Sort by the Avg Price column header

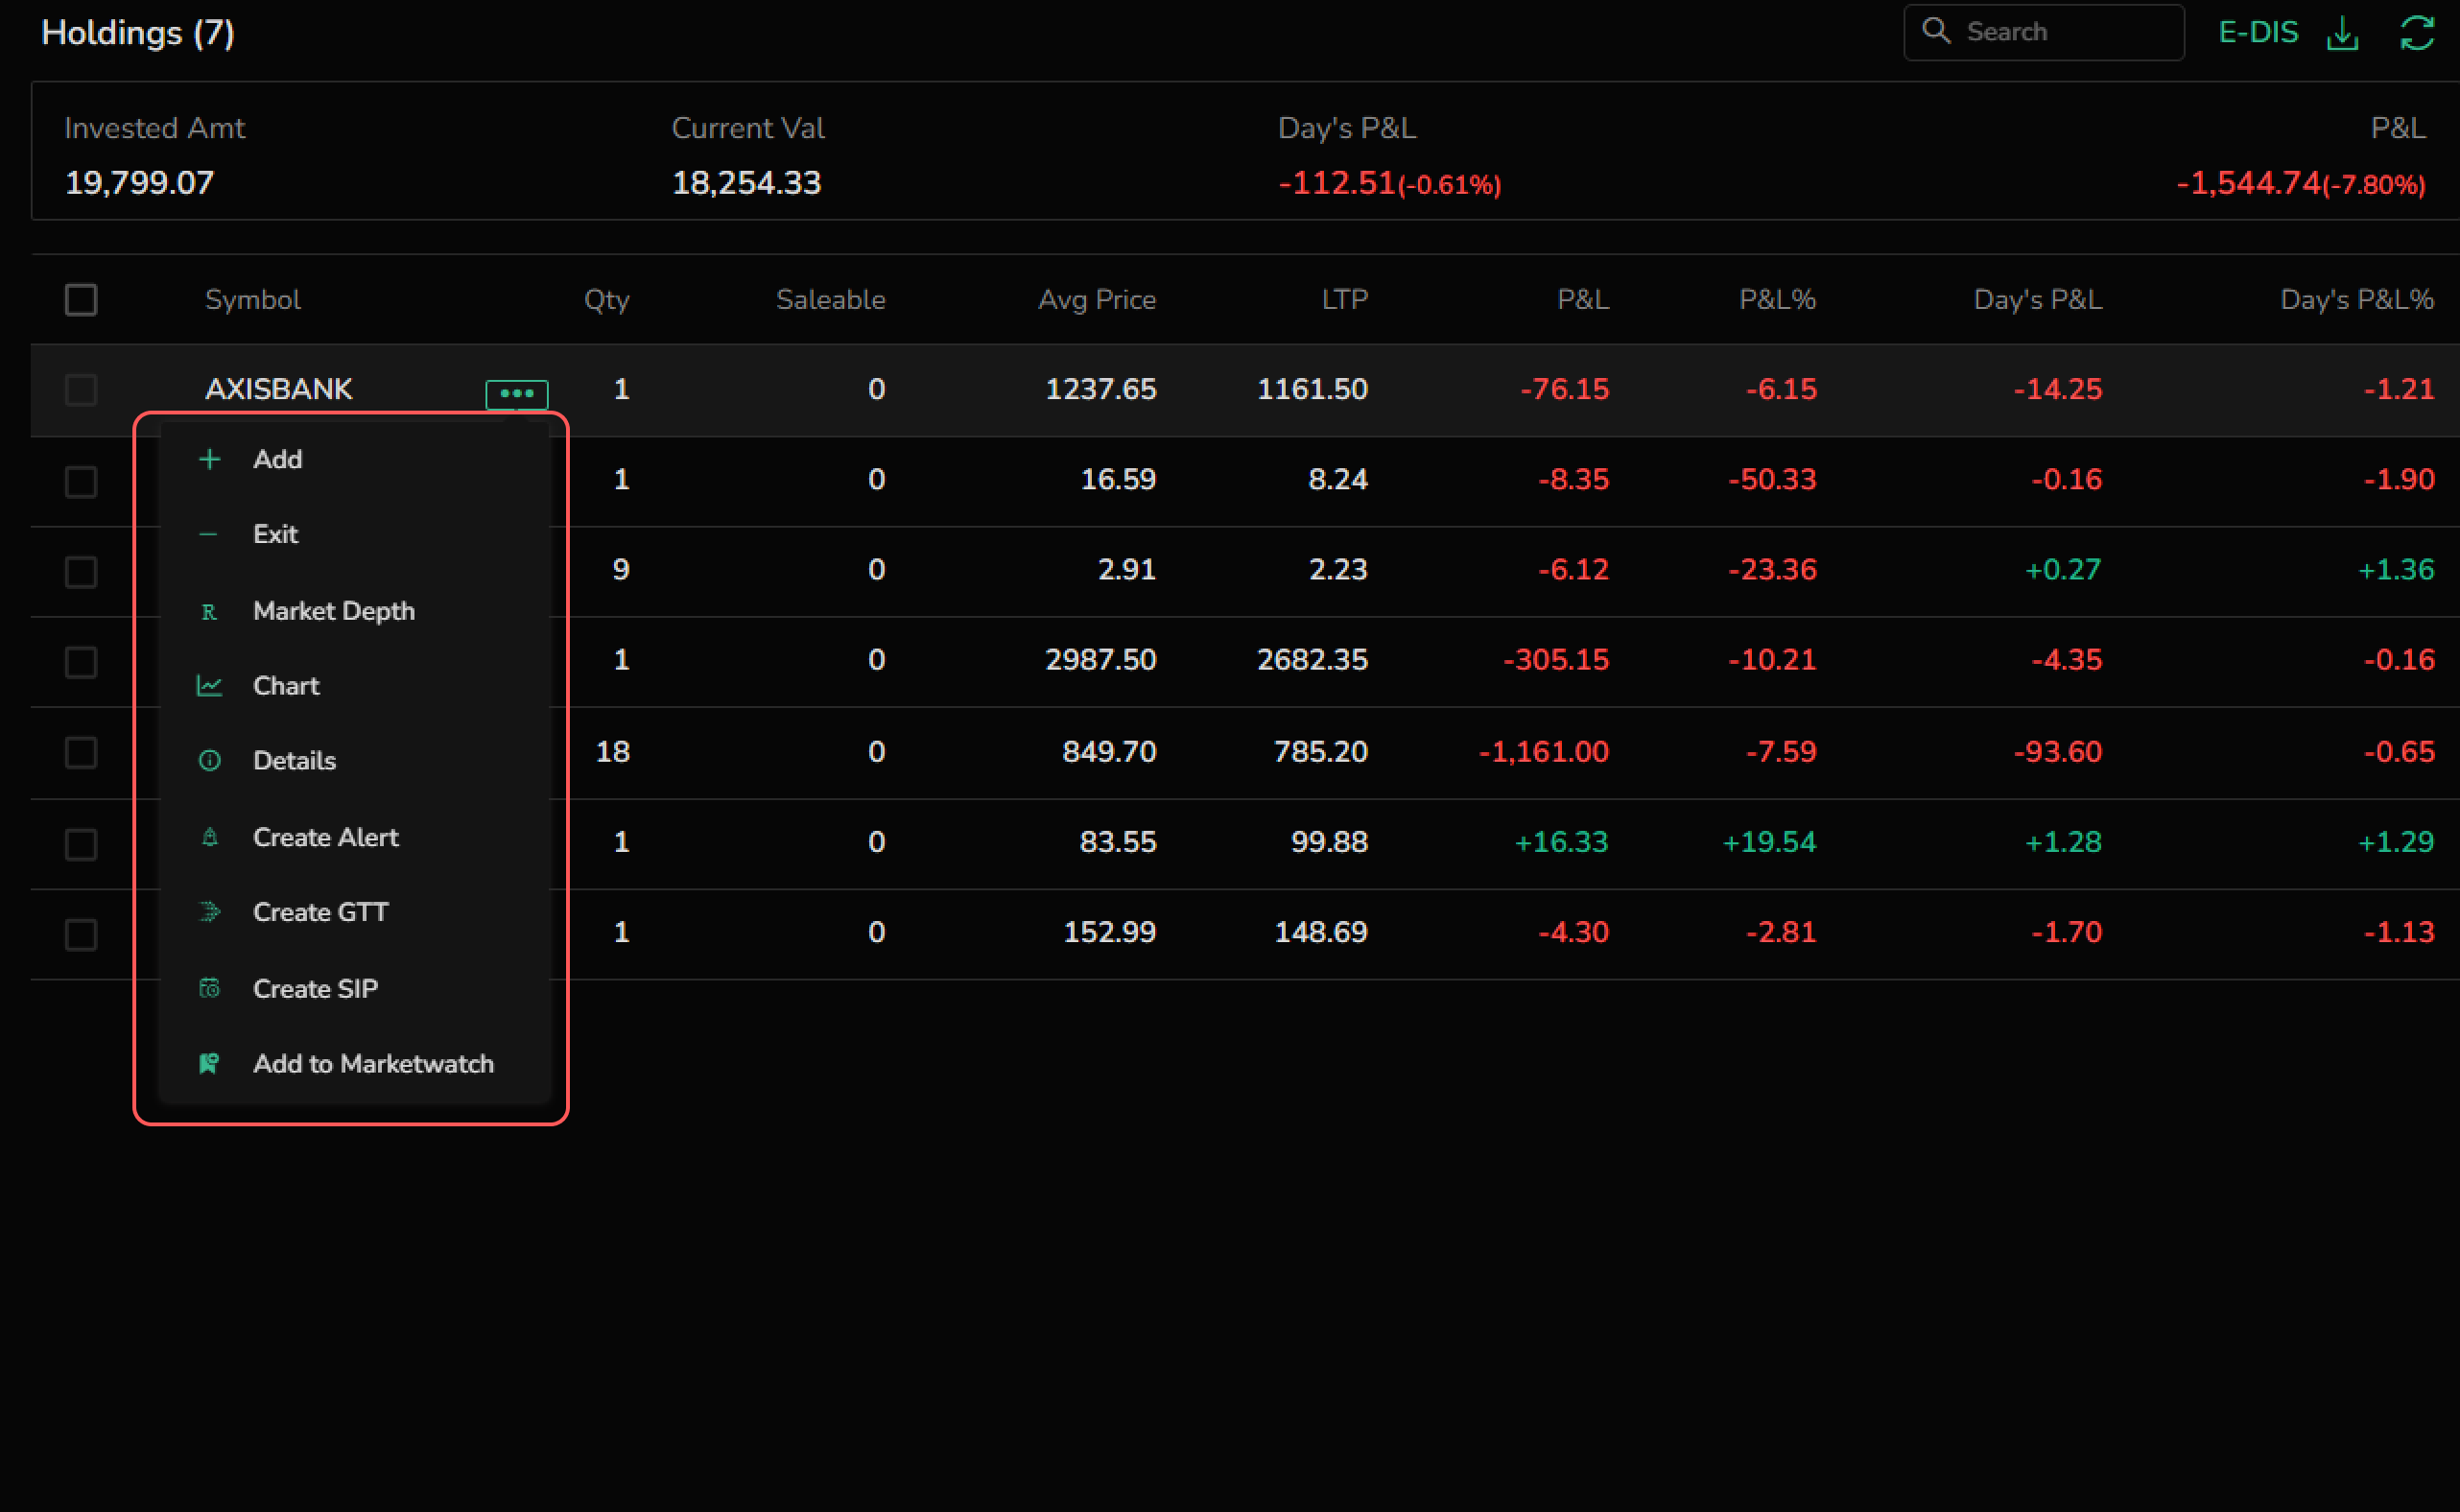(1096, 299)
